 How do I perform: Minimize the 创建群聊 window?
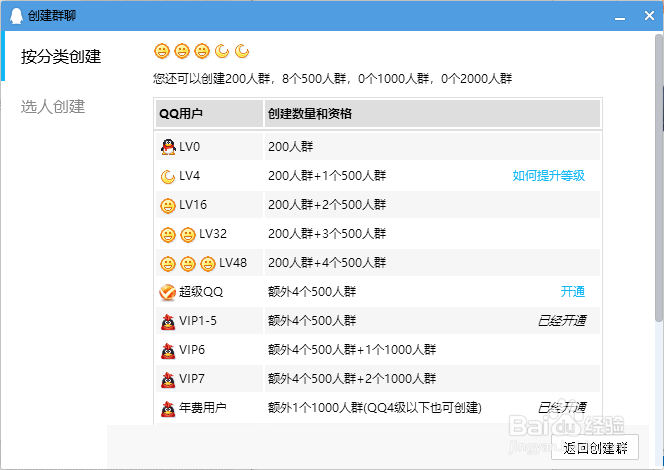620,17
